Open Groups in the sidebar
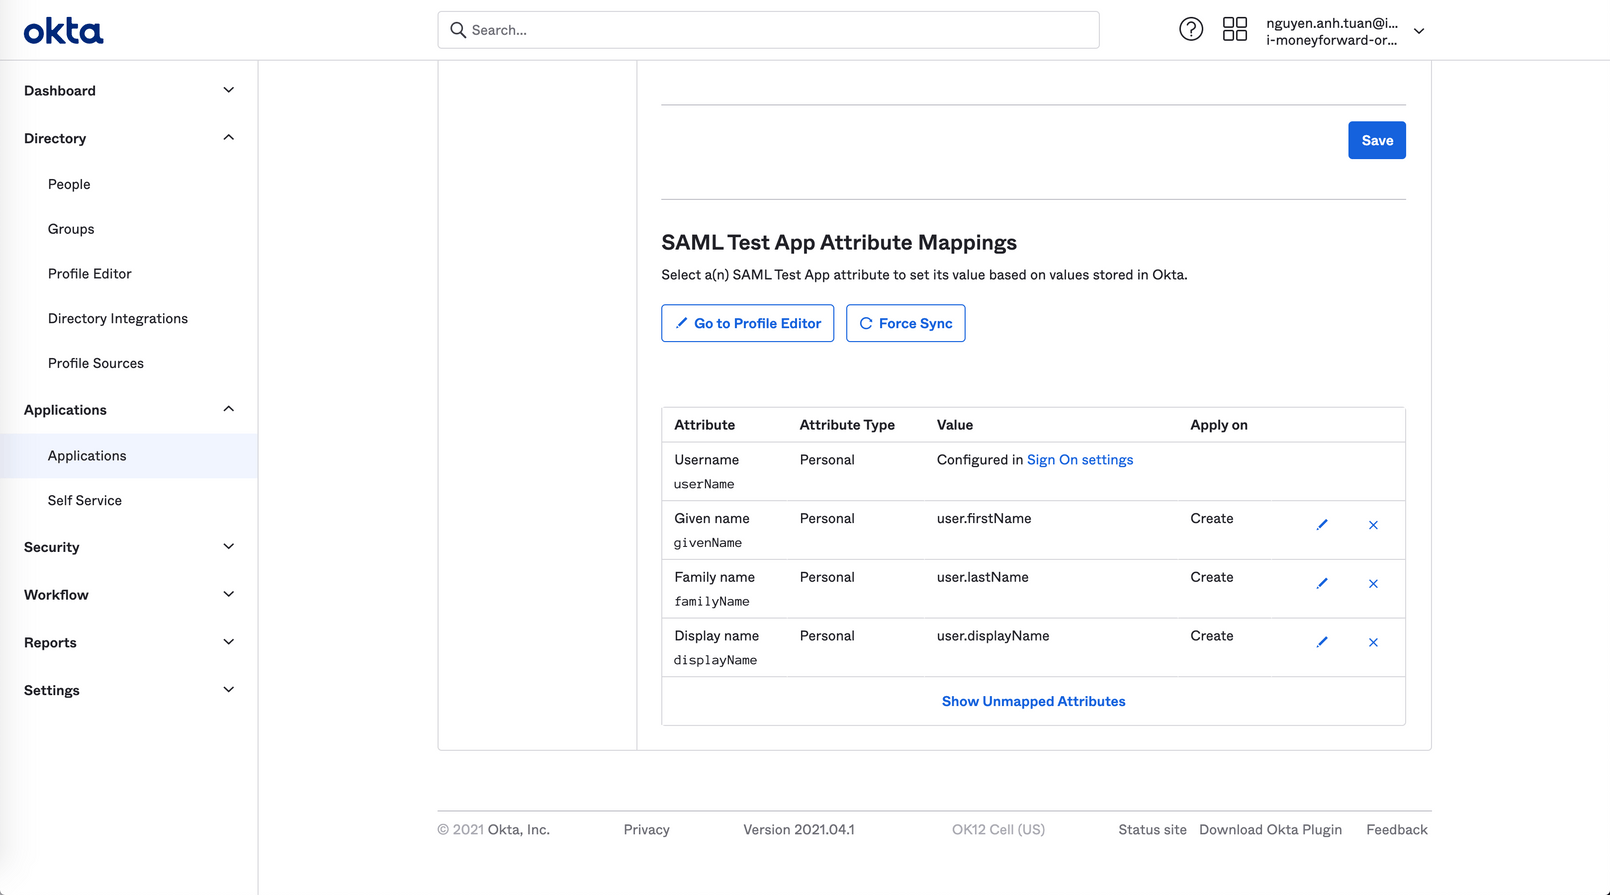This screenshot has width=1610, height=895. tap(71, 229)
